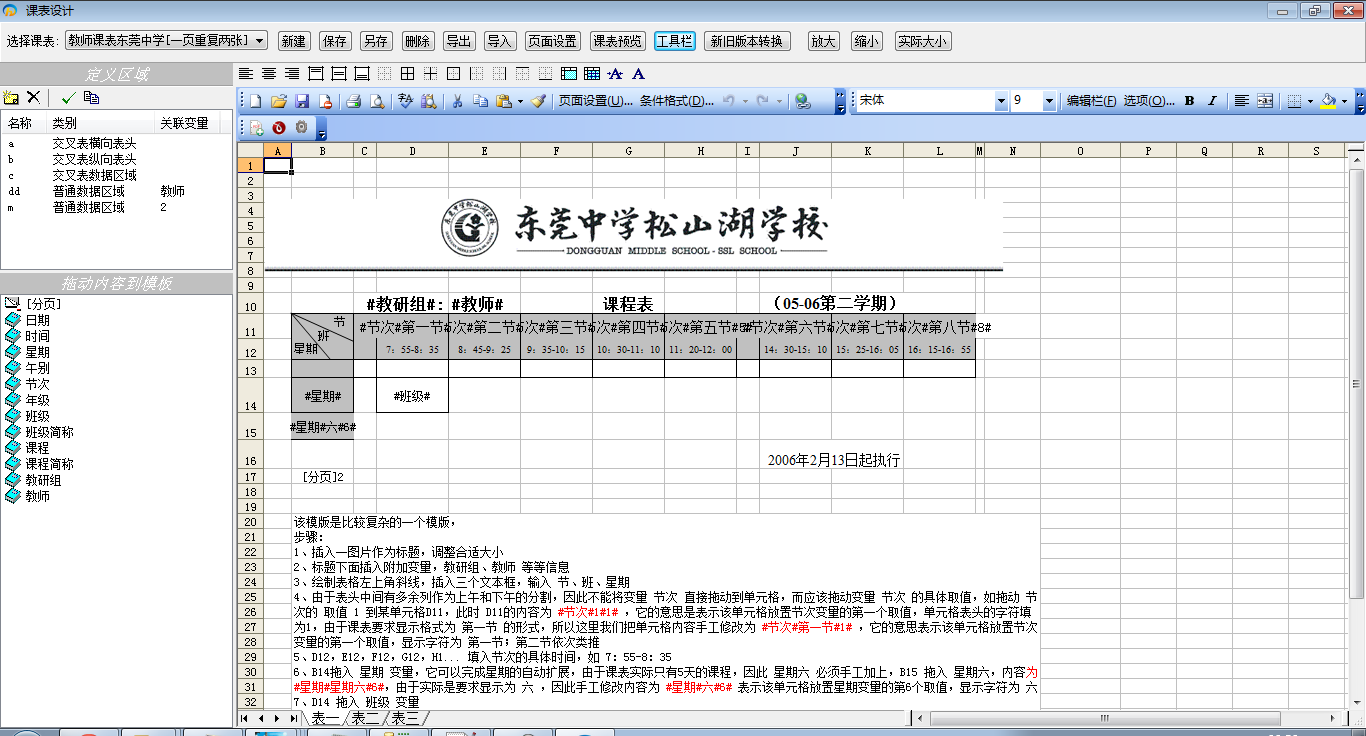Screen dimensions: 1366x736
Task: Open 条件格式(D)... menu item
Action: point(677,101)
